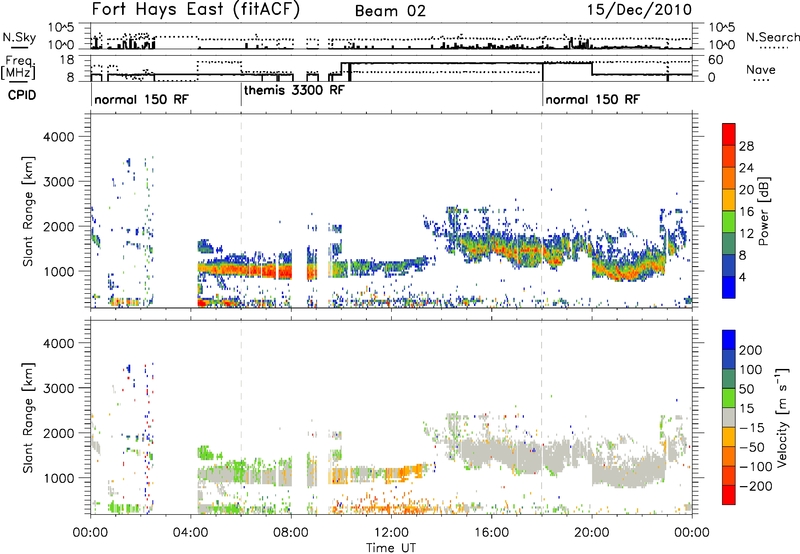800x554 pixels.
Task: Click the 'themis 3300 RF' CPID label
Action: [294, 91]
